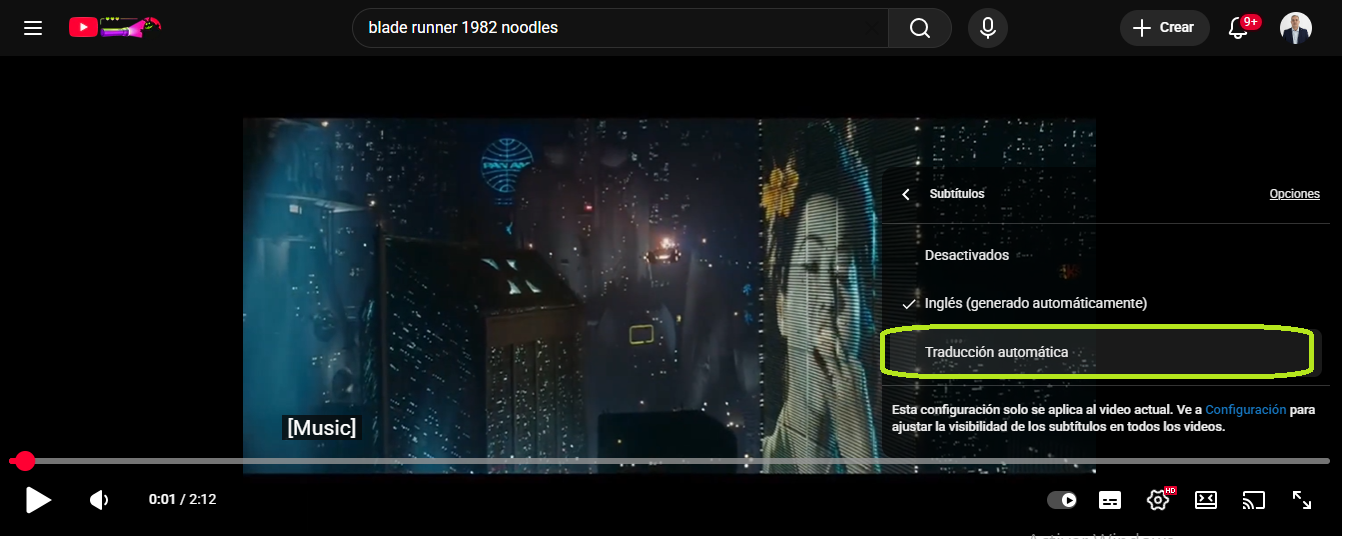Cast video to a TV
1345x539 pixels.
pyautogui.click(x=1254, y=500)
